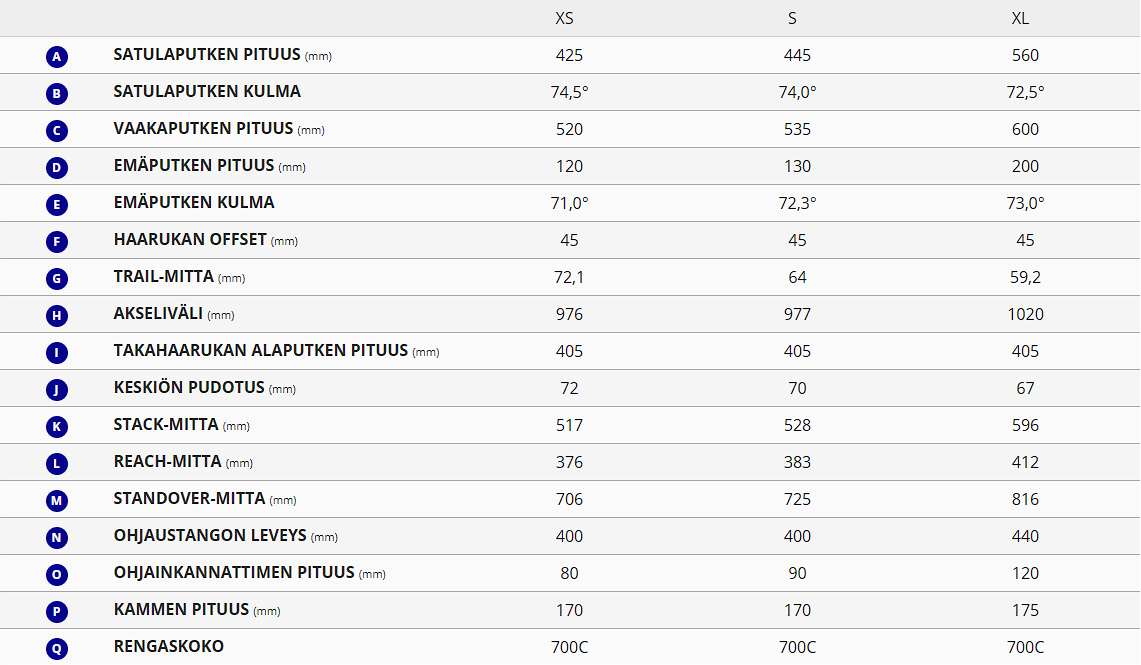Click the letter O badge icon

coord(57,575)
